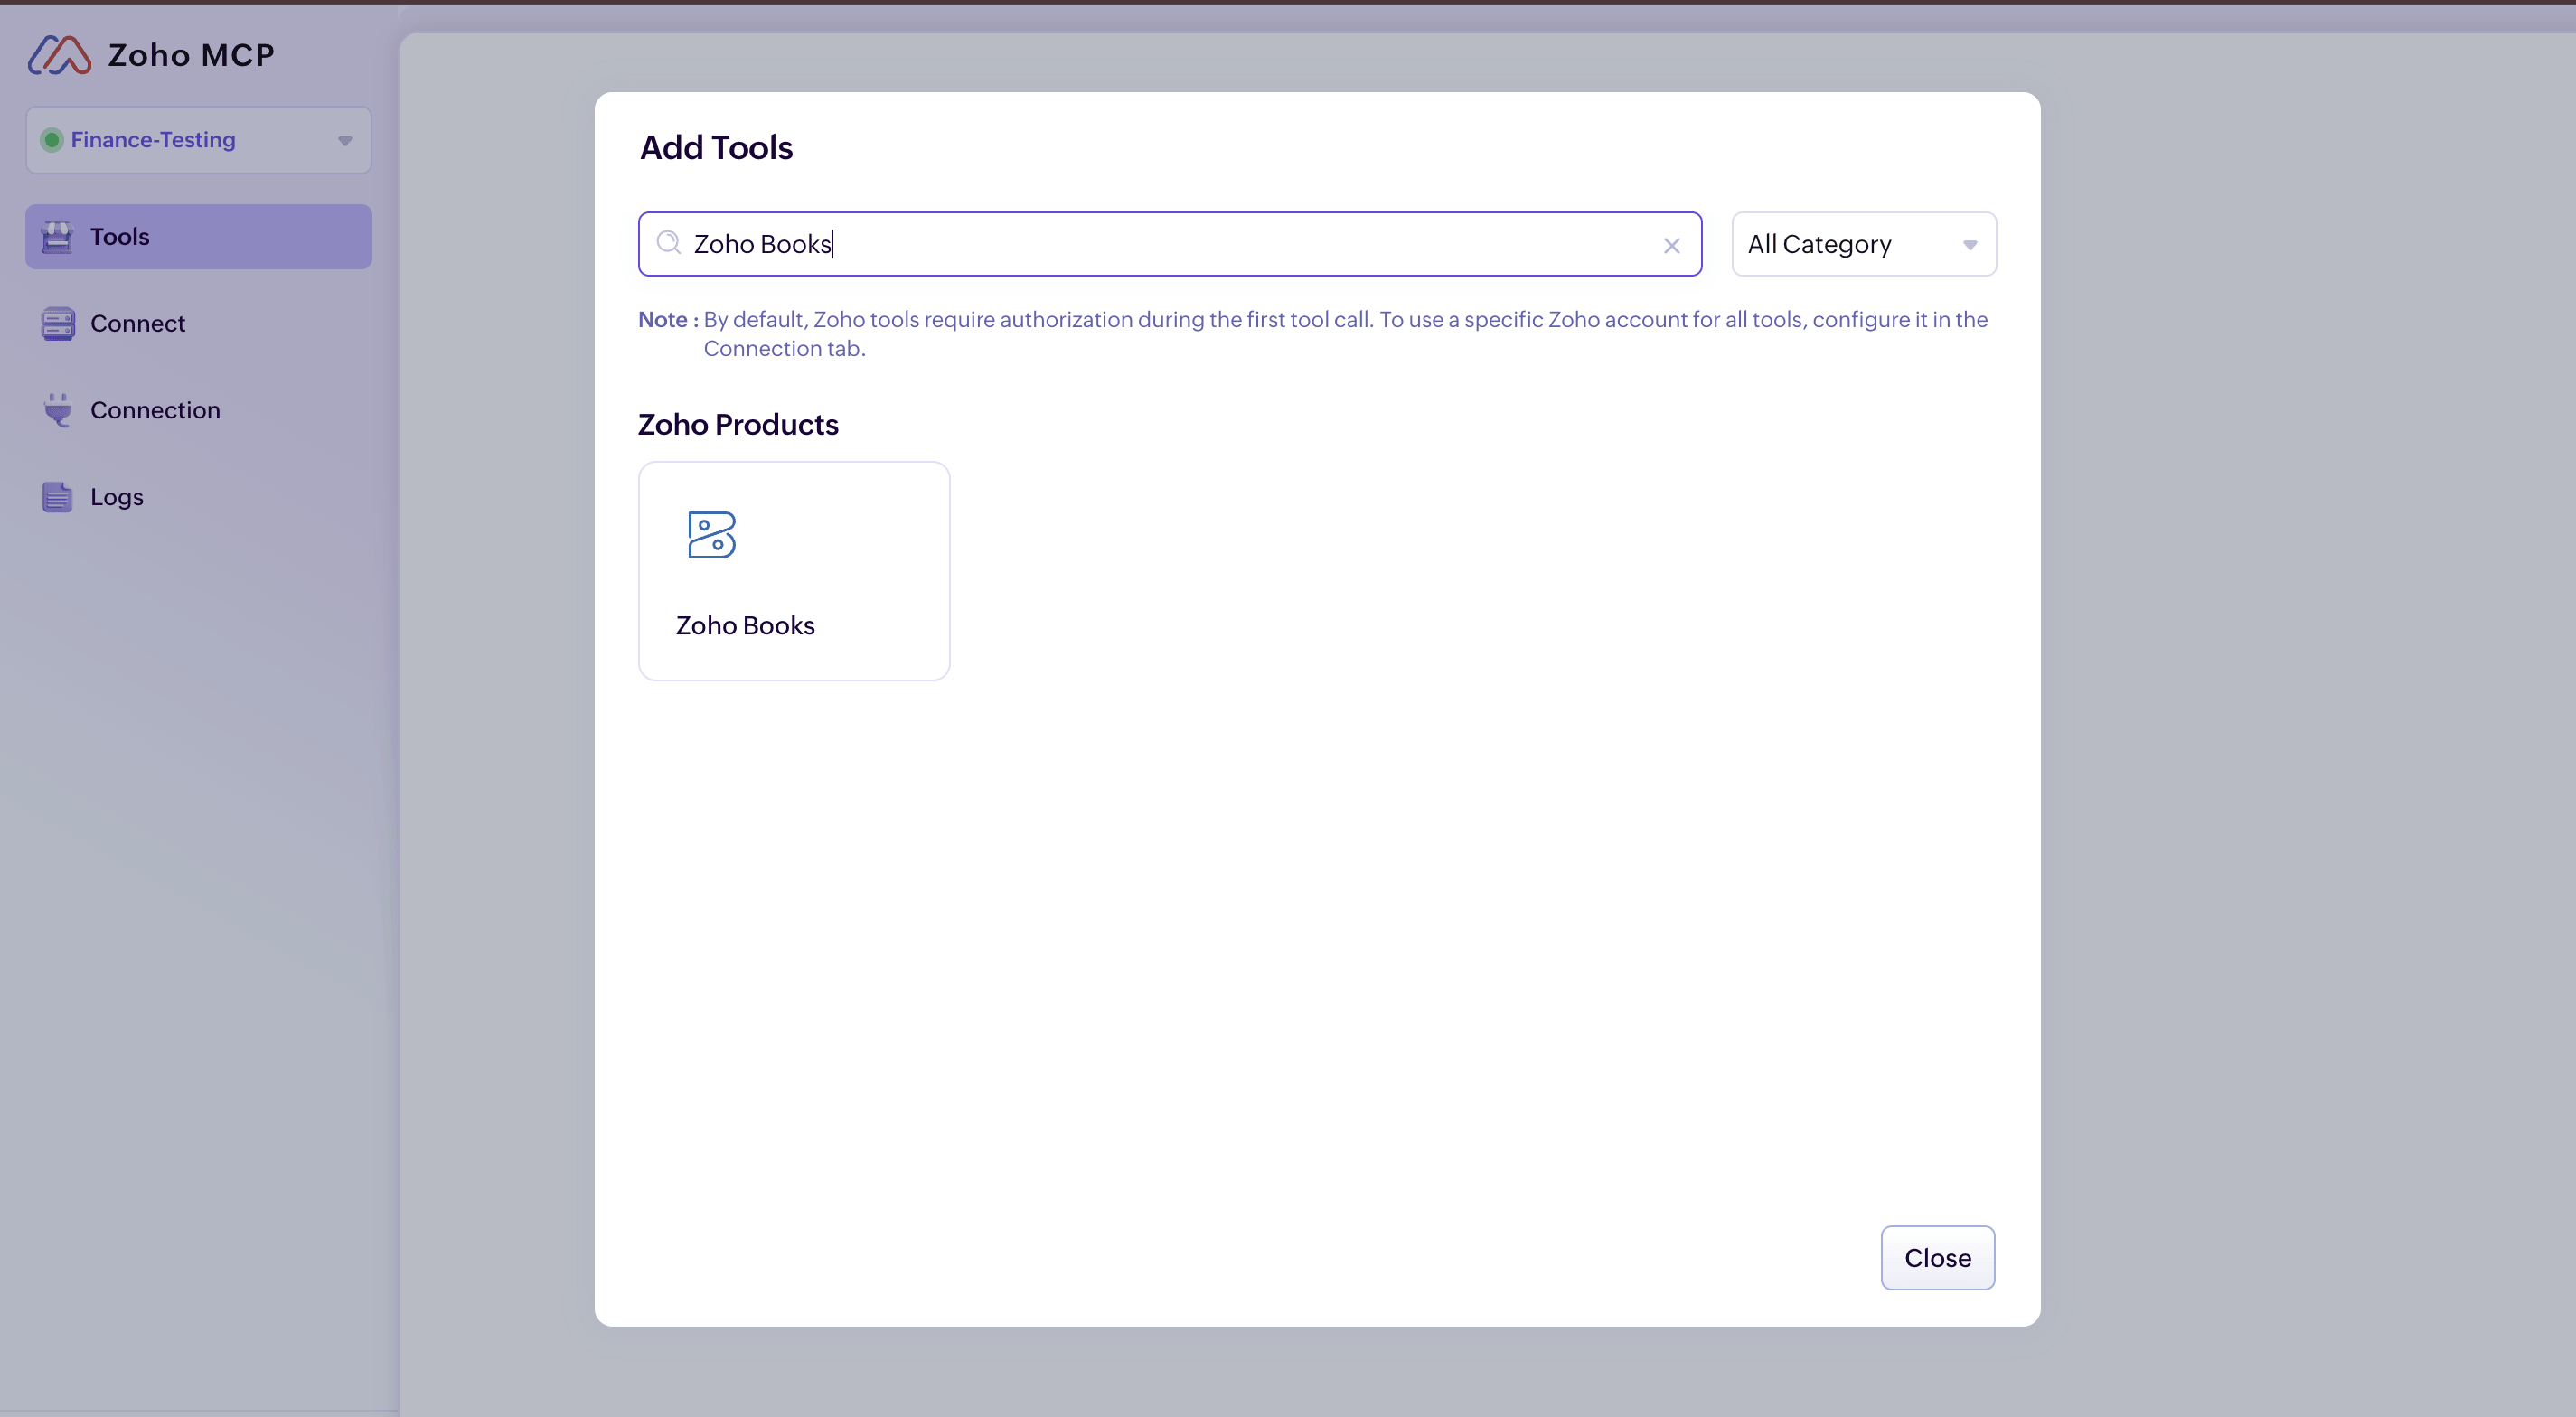The width and height of the screenshot is (2576, 1417).
Task: Click the search magnifier icon
Action: [668, 243]
